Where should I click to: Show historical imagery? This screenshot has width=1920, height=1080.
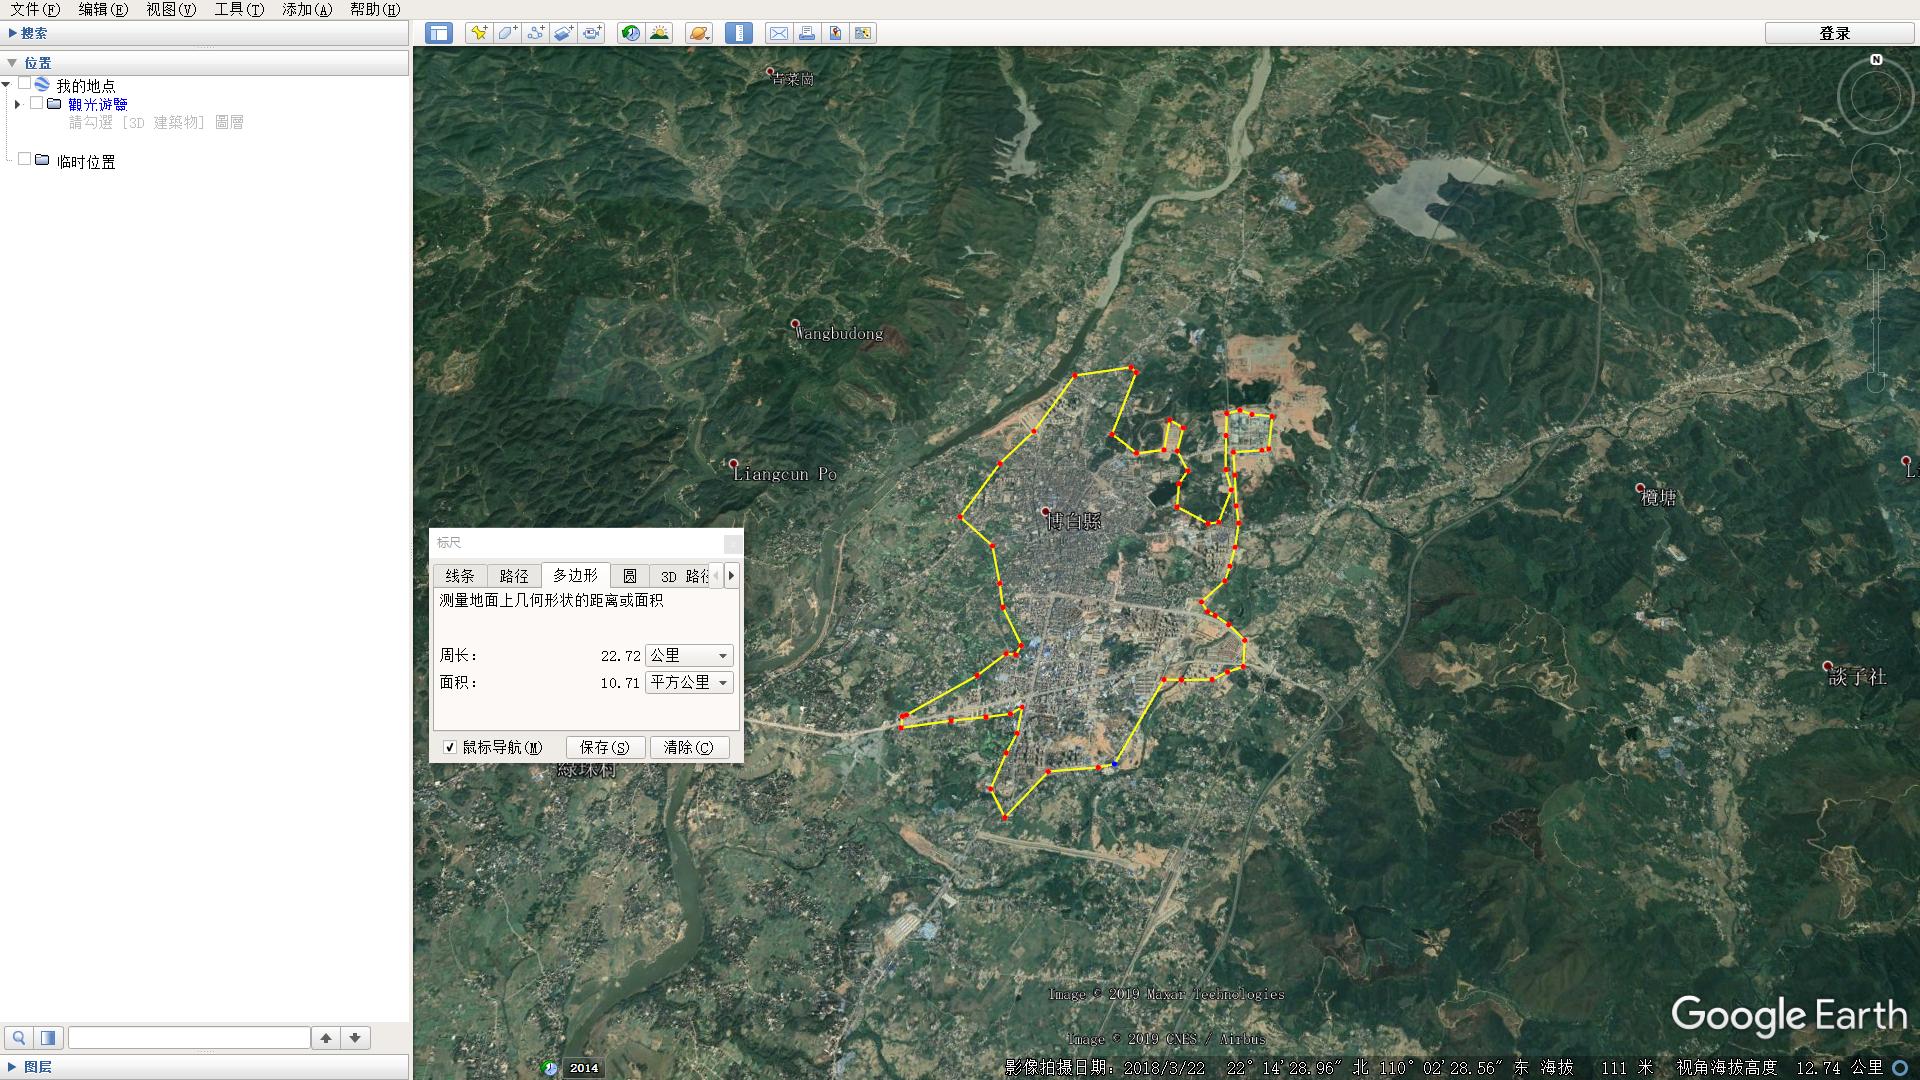629,33
